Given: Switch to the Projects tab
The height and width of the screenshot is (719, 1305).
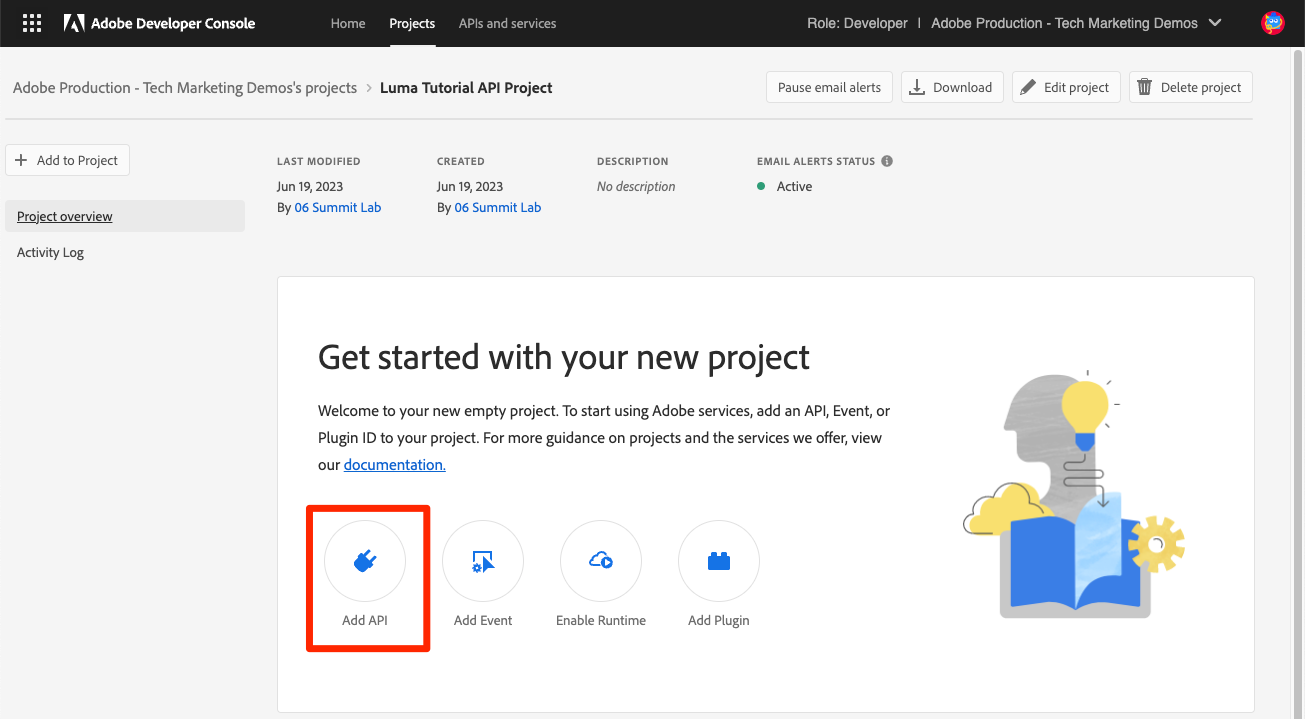Looking at the screenshot, I should point(412,23).
